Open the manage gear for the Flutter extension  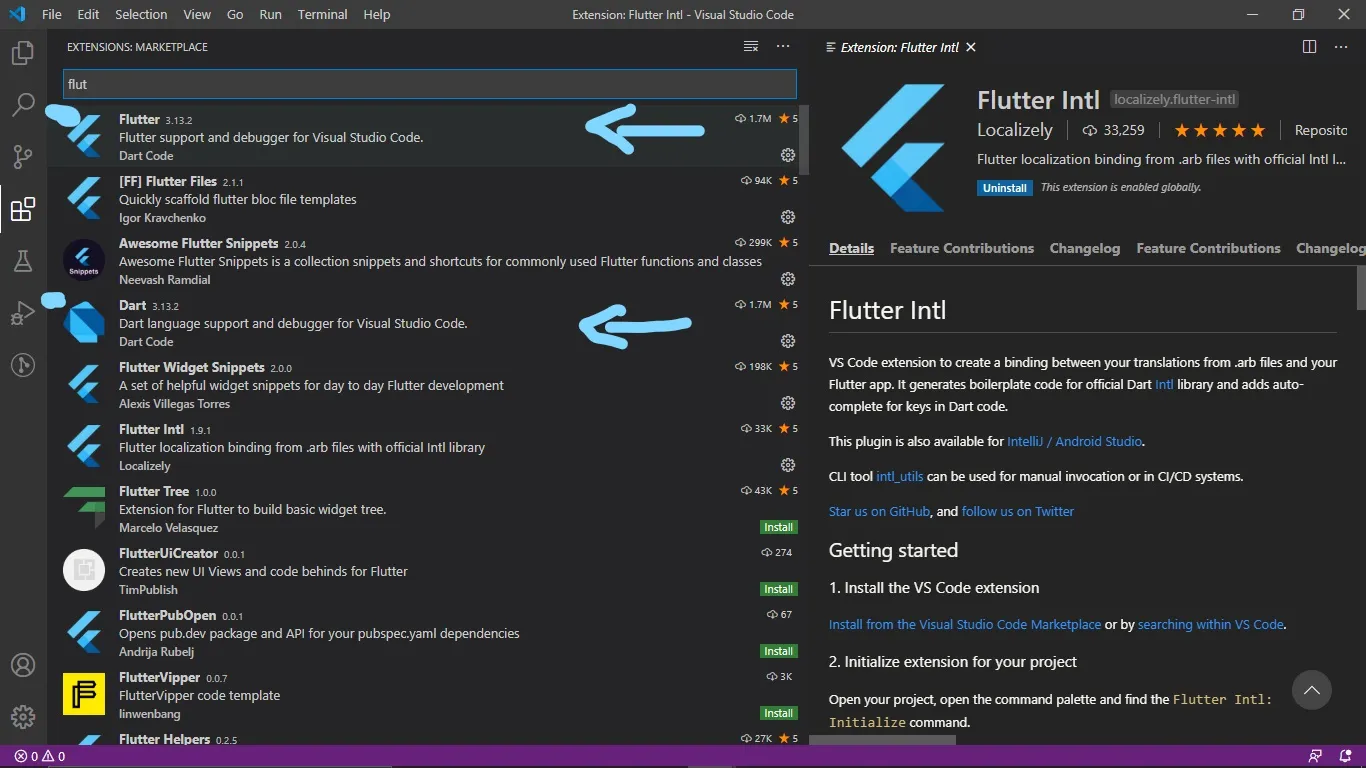(788, 155)
